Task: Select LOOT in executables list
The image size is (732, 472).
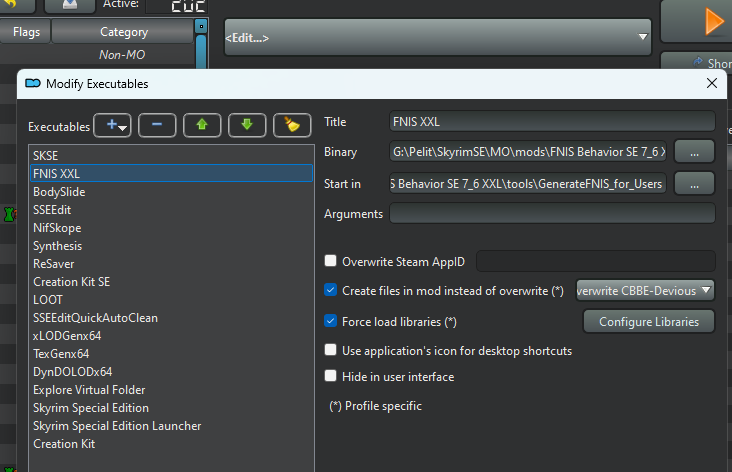Action: [171, 299]
